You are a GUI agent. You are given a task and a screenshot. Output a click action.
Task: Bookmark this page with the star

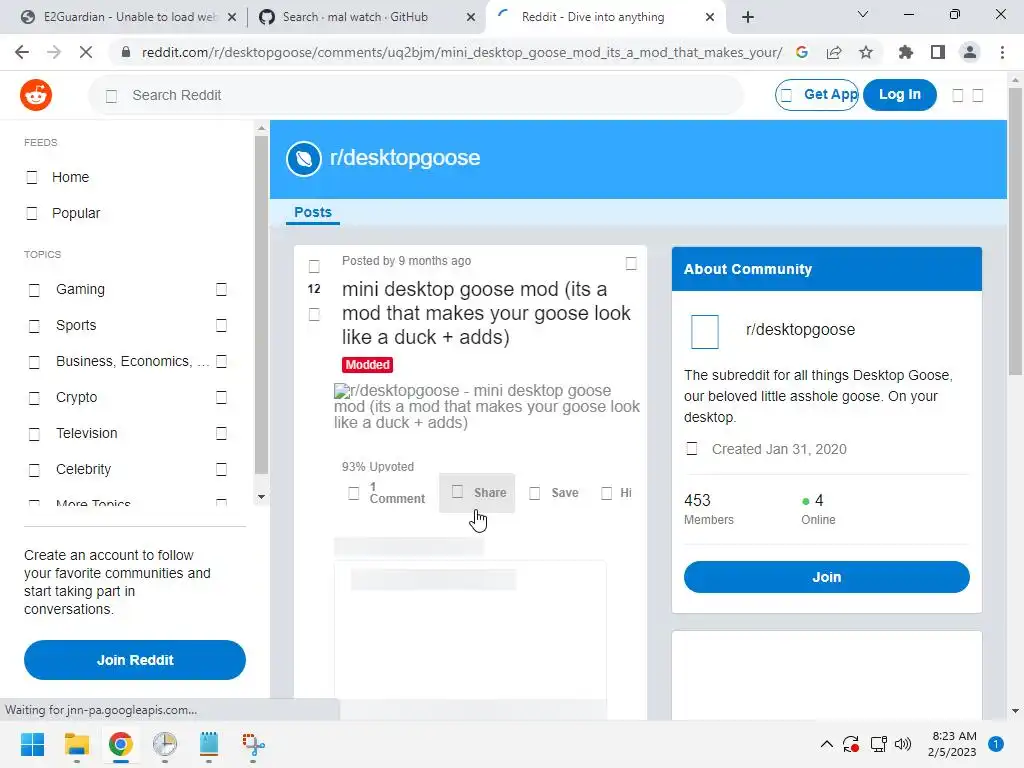pyautogui.click(x=866, y=52)
